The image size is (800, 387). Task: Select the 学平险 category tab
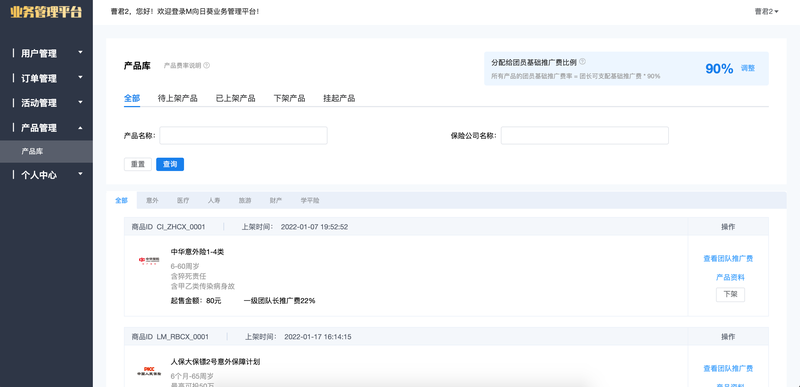pos(310,200)
